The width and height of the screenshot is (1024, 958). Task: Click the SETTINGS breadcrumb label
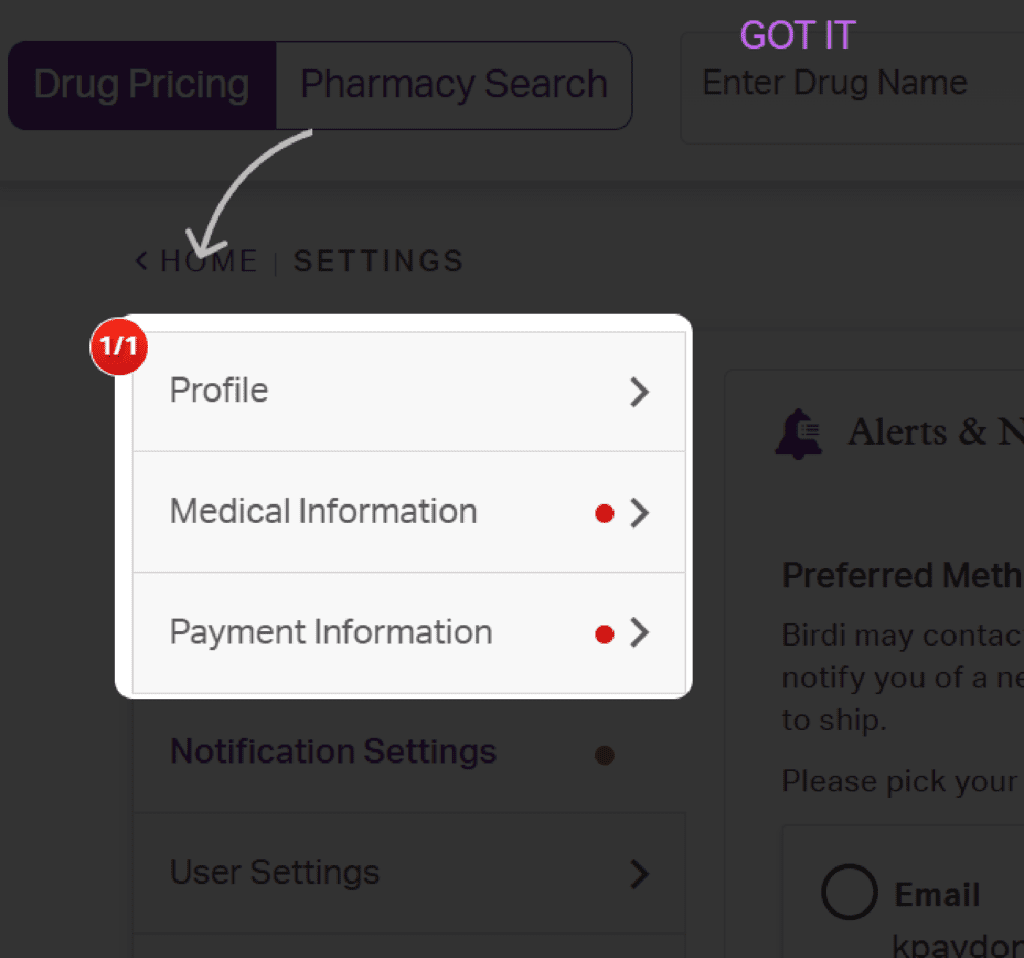pyautogui.click(x=378, y=260)
